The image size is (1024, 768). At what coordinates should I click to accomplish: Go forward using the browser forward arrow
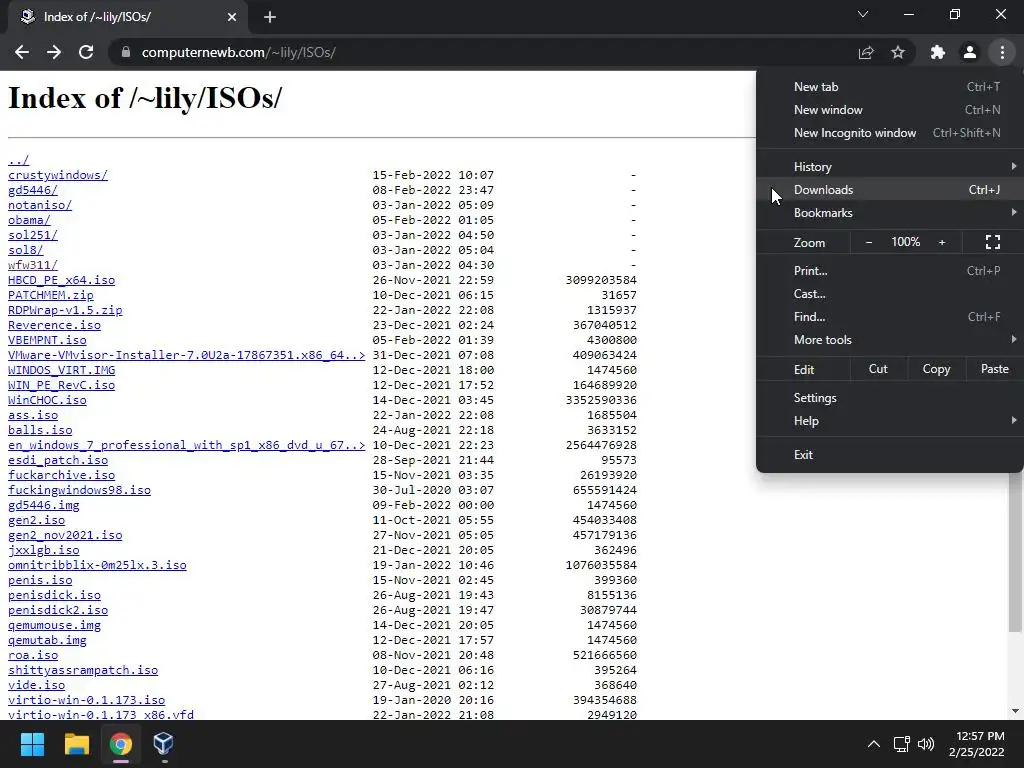coord(54,52)
